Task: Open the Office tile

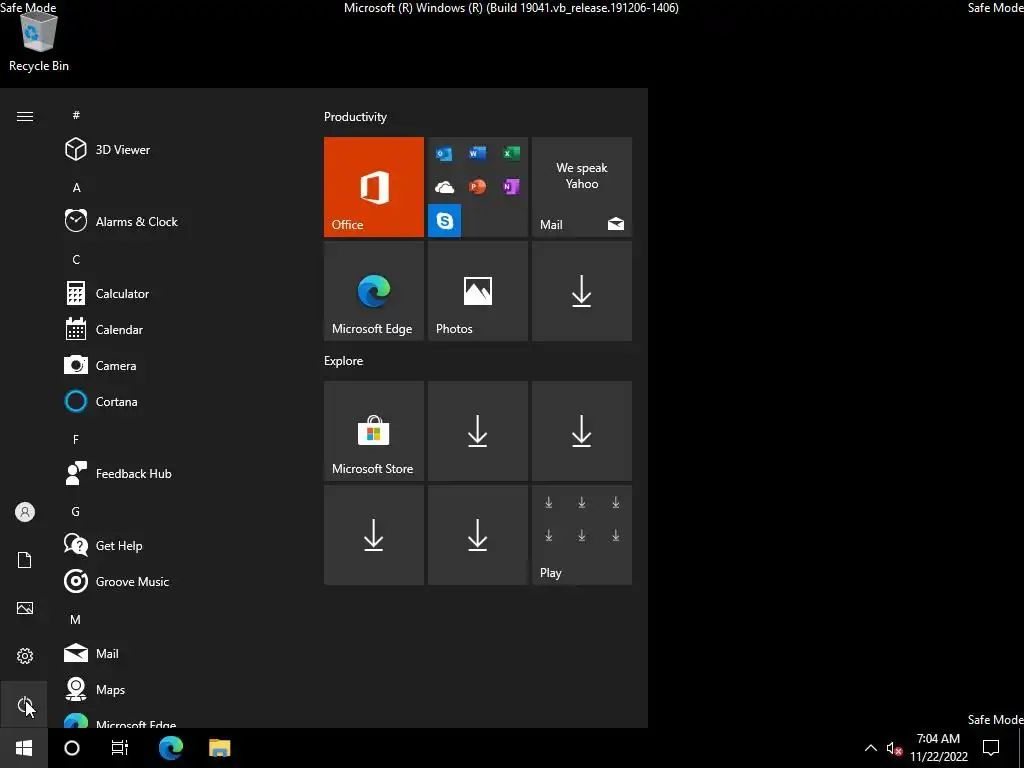Action: 374,187
